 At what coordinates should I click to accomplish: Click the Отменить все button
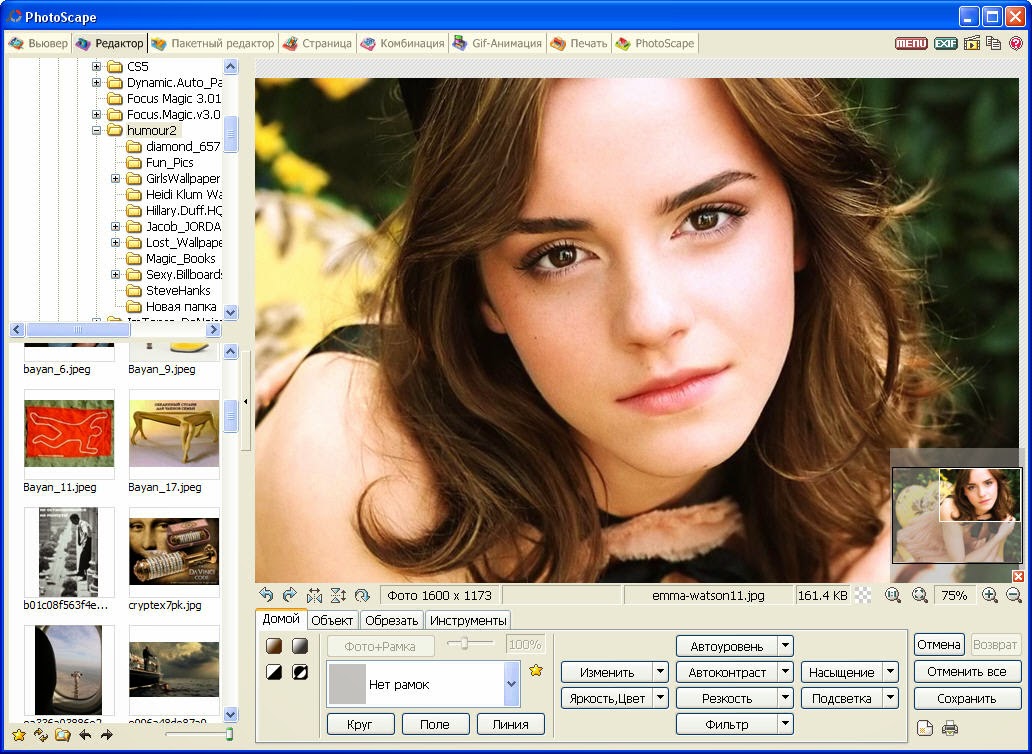(967, 672)
